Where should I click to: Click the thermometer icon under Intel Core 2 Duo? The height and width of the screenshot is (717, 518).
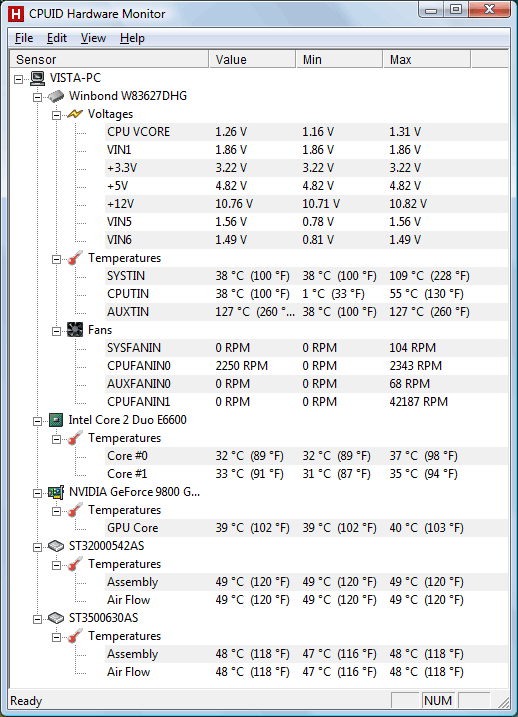tap(75, 438)
